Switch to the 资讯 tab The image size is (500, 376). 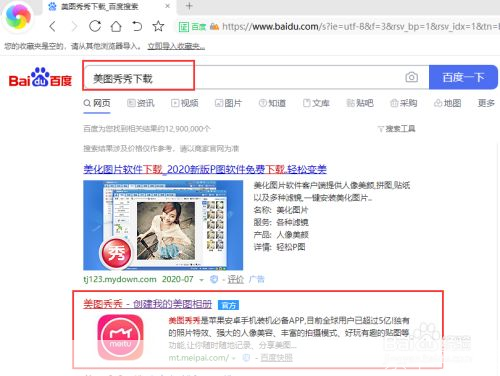141,103
